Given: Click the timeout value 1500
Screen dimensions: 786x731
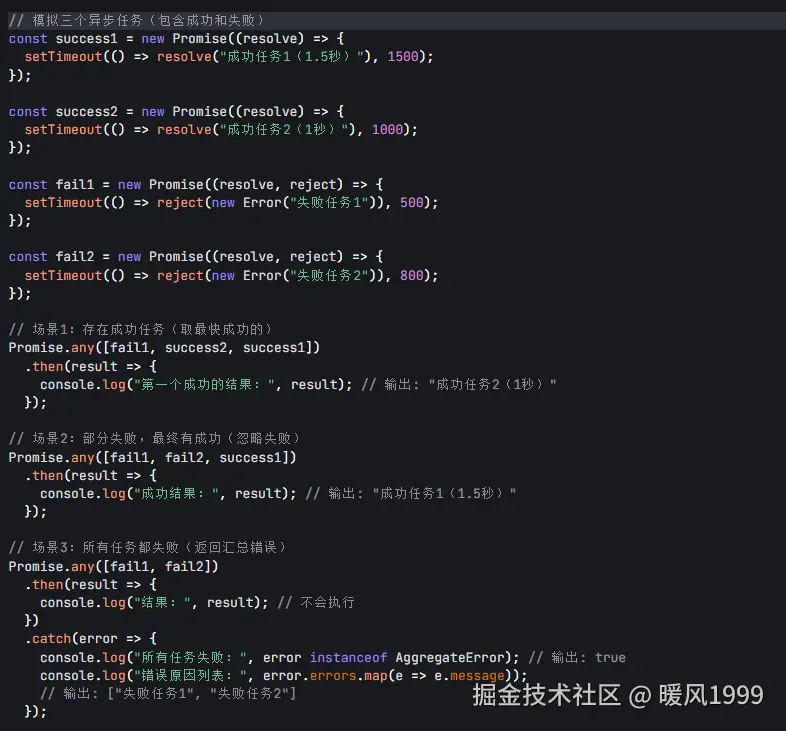Looking at the screenshot, I should pos(403,57).
